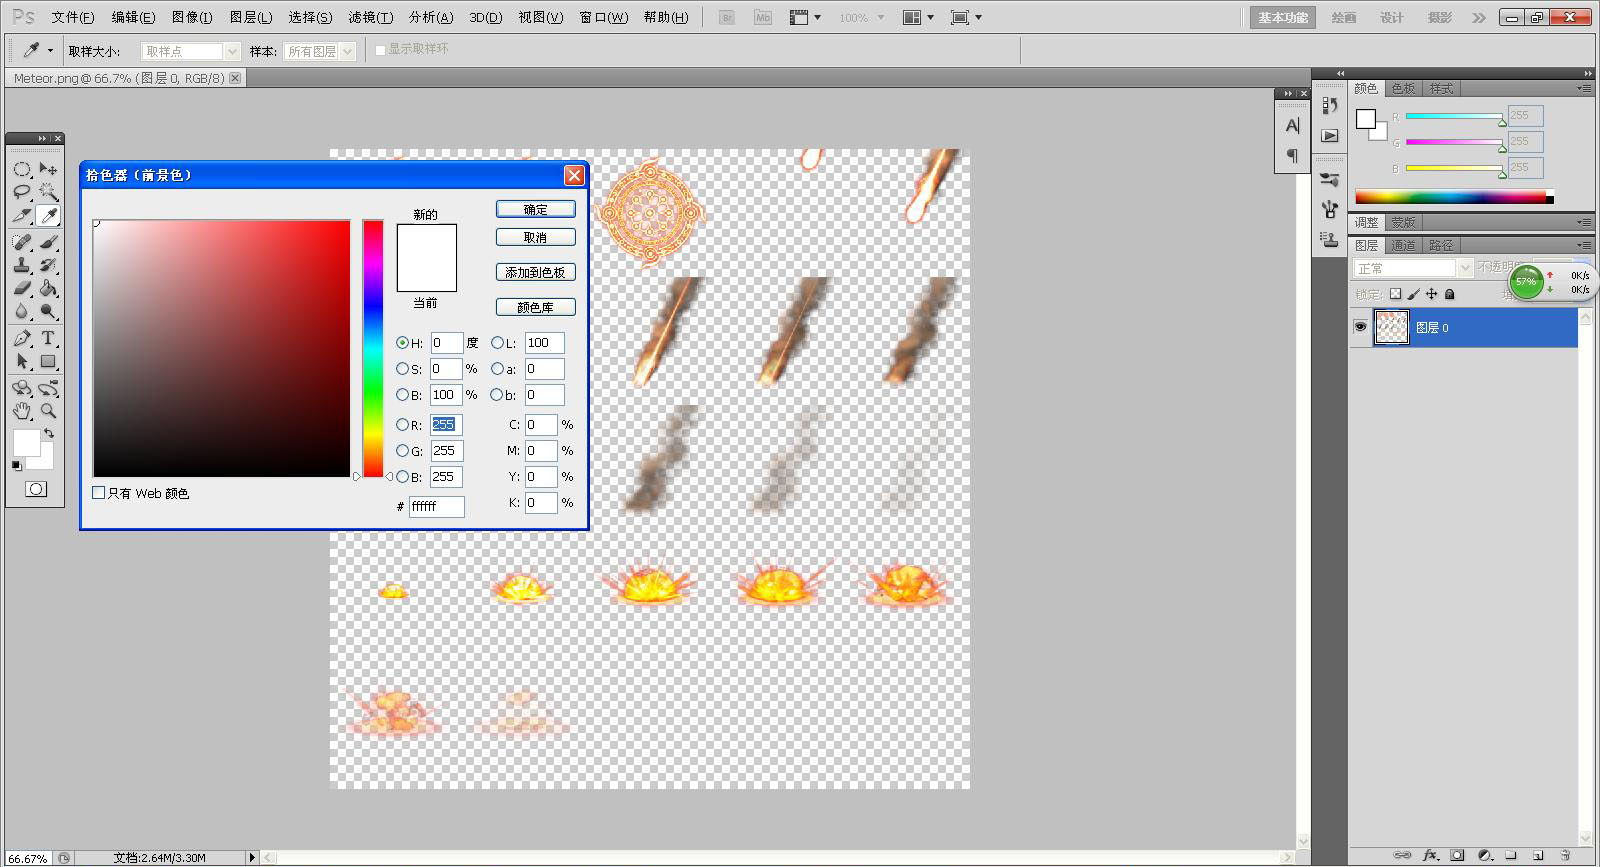The width and height of the screenshot is (1600, 867).
Task: Expand the workspace switcher chevron
Action: pyautogui.click(x=1479, y=18)
